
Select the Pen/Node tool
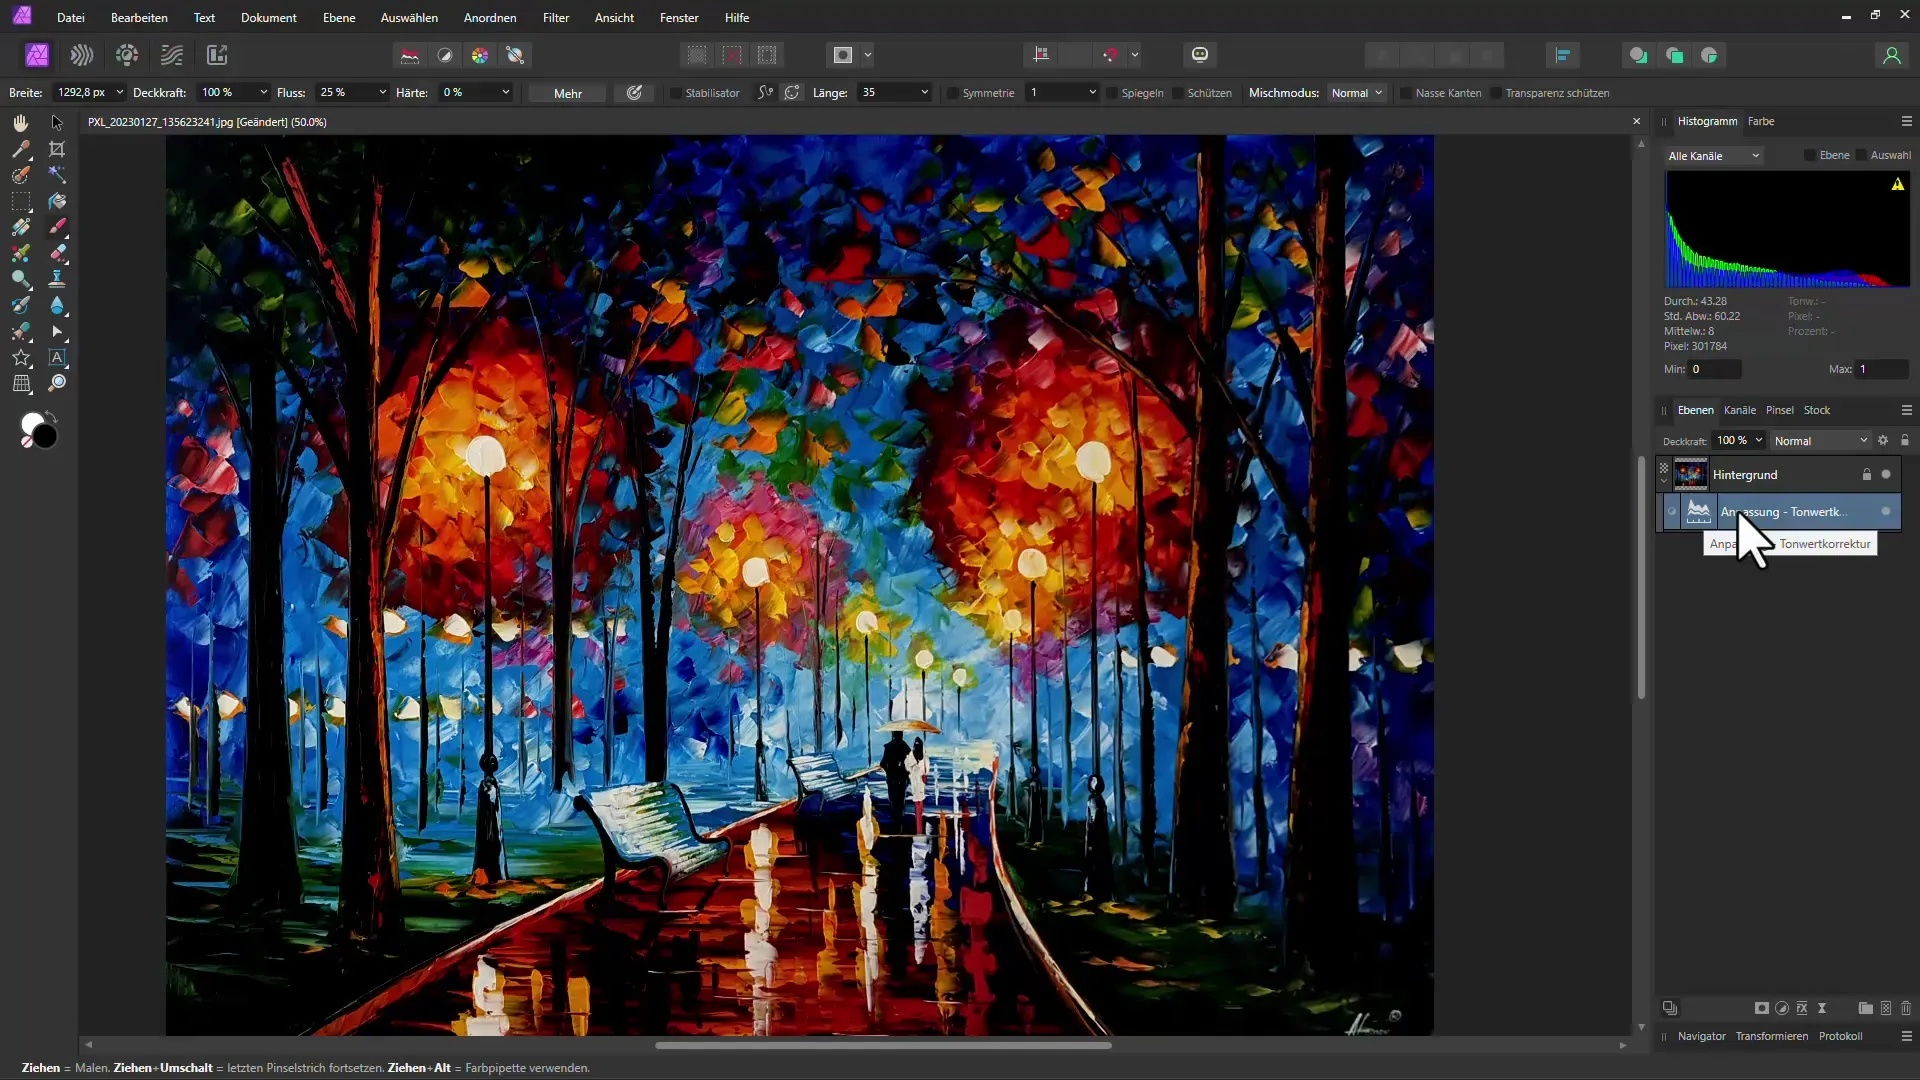point(57,331)
